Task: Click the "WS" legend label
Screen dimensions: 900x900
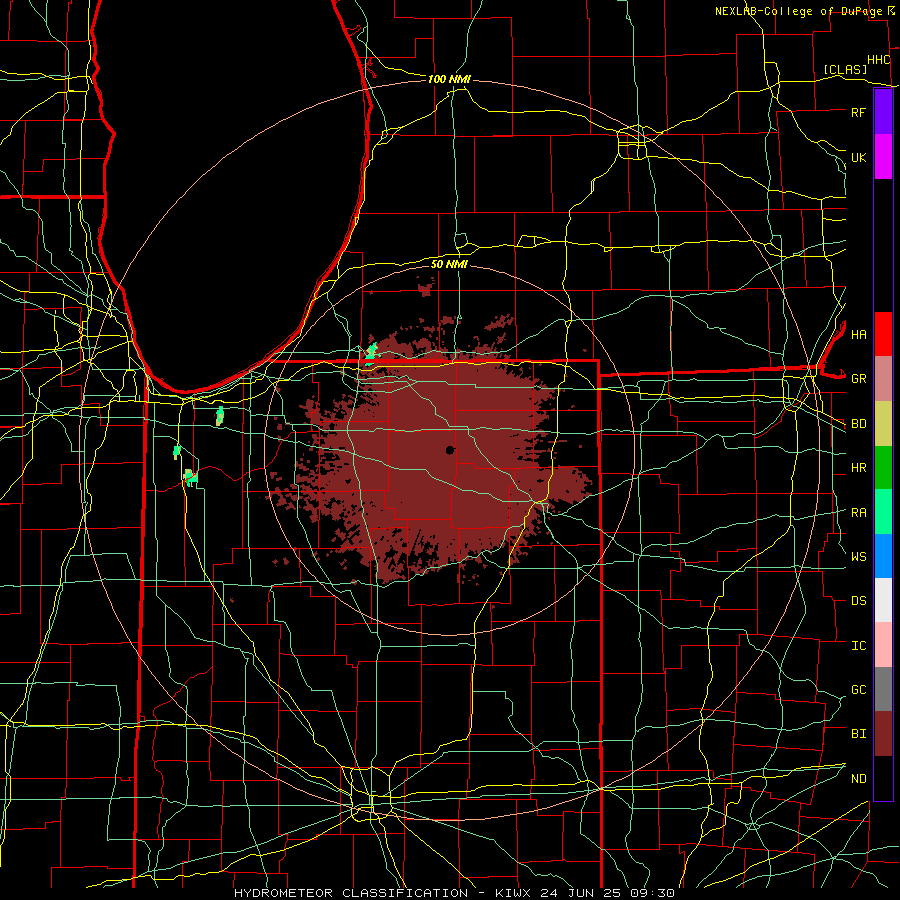Action: 858,556
